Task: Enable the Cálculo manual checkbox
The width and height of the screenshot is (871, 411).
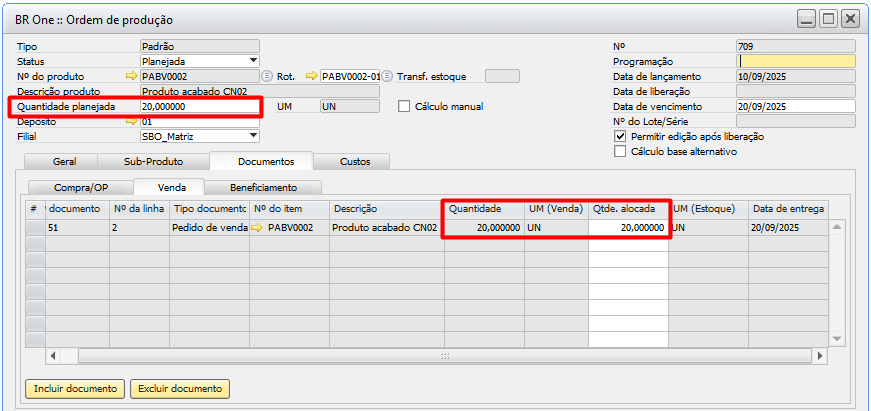Action: click(405, 106)
